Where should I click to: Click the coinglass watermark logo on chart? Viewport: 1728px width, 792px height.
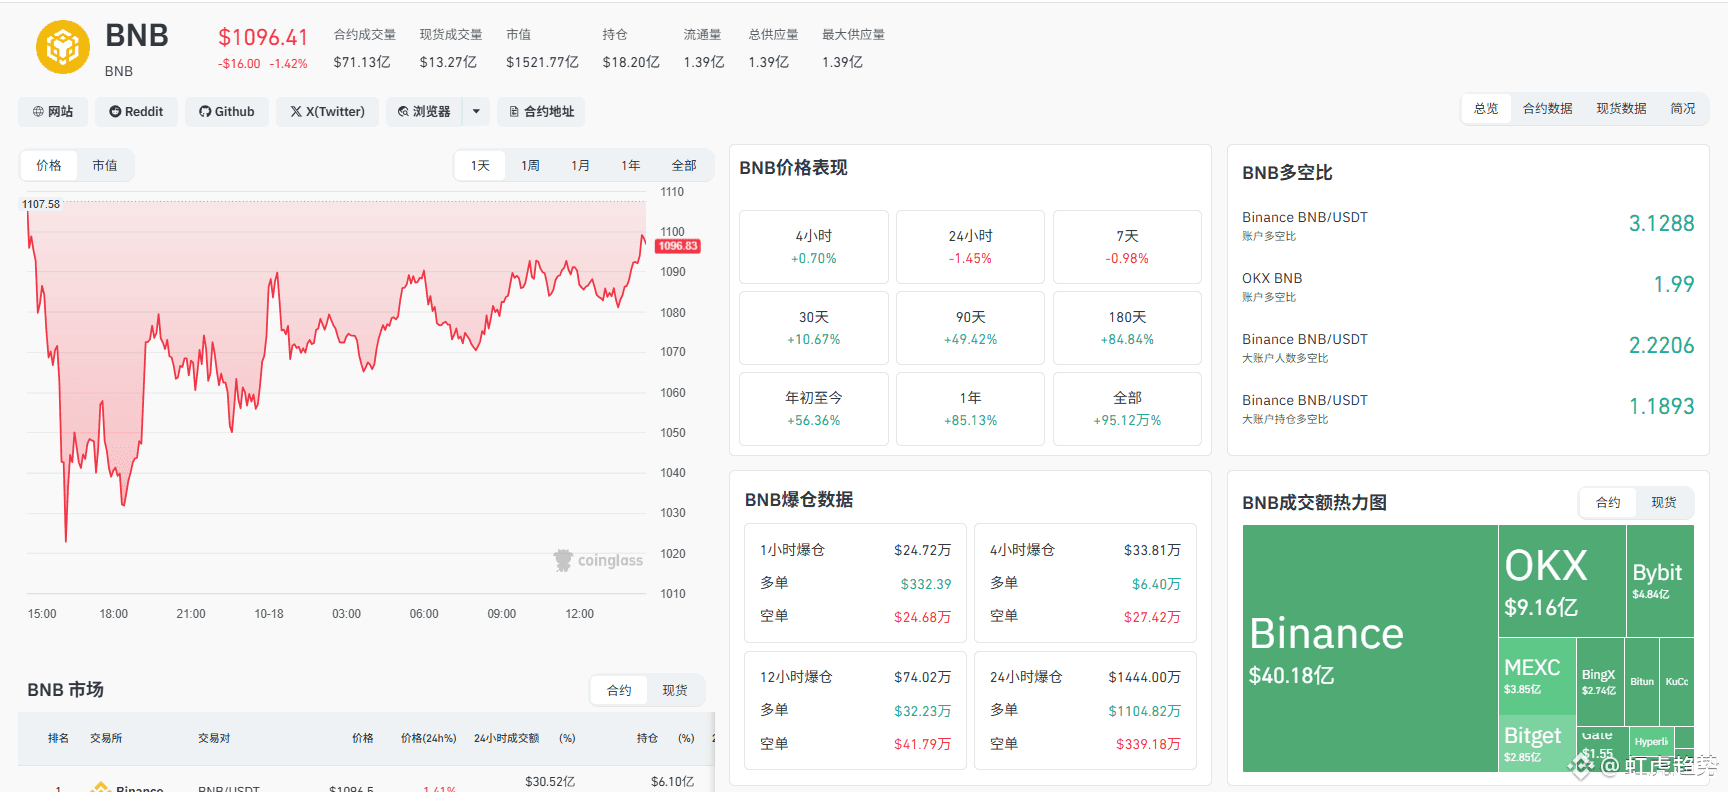pos(599,561)
